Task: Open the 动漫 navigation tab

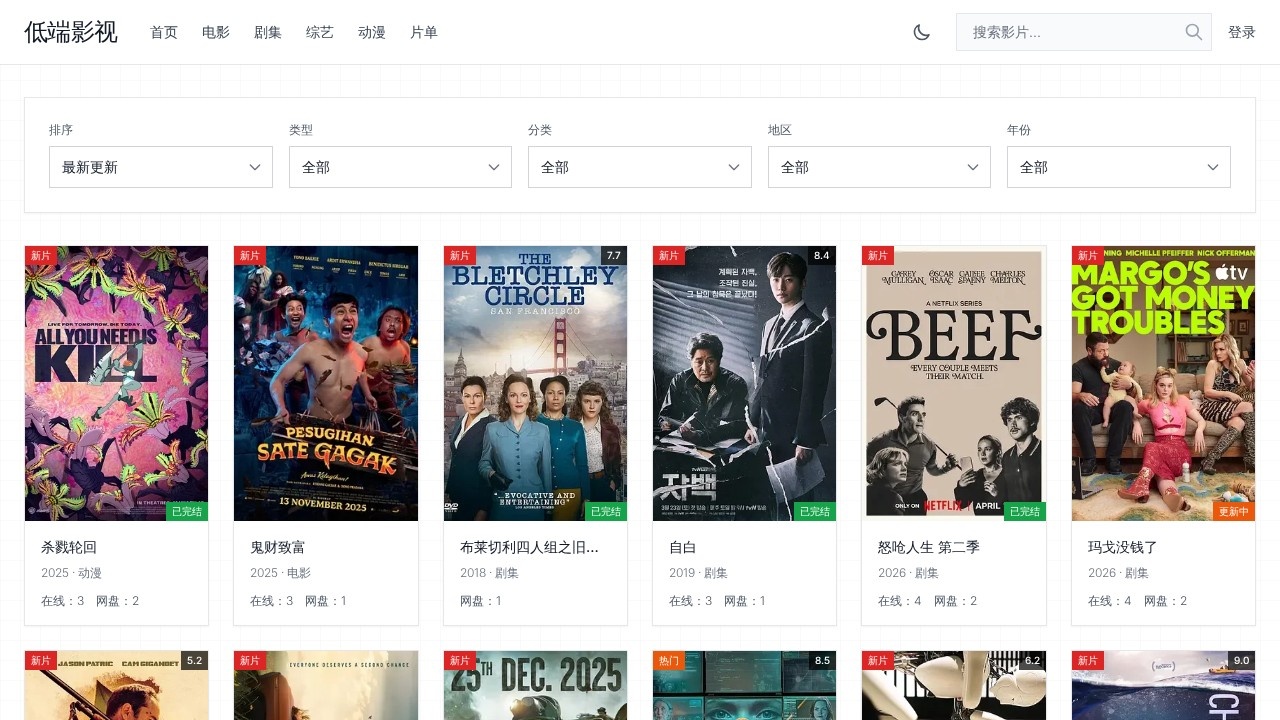Action: coord(372,32)
